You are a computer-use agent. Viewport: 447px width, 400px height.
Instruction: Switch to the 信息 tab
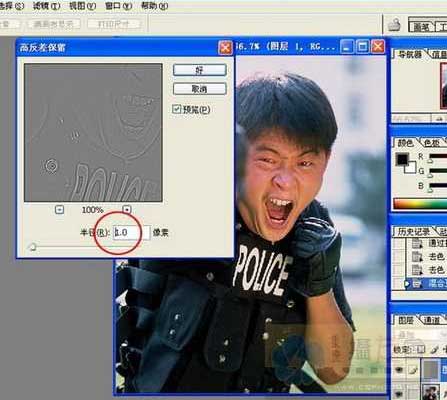pos(439,54)
